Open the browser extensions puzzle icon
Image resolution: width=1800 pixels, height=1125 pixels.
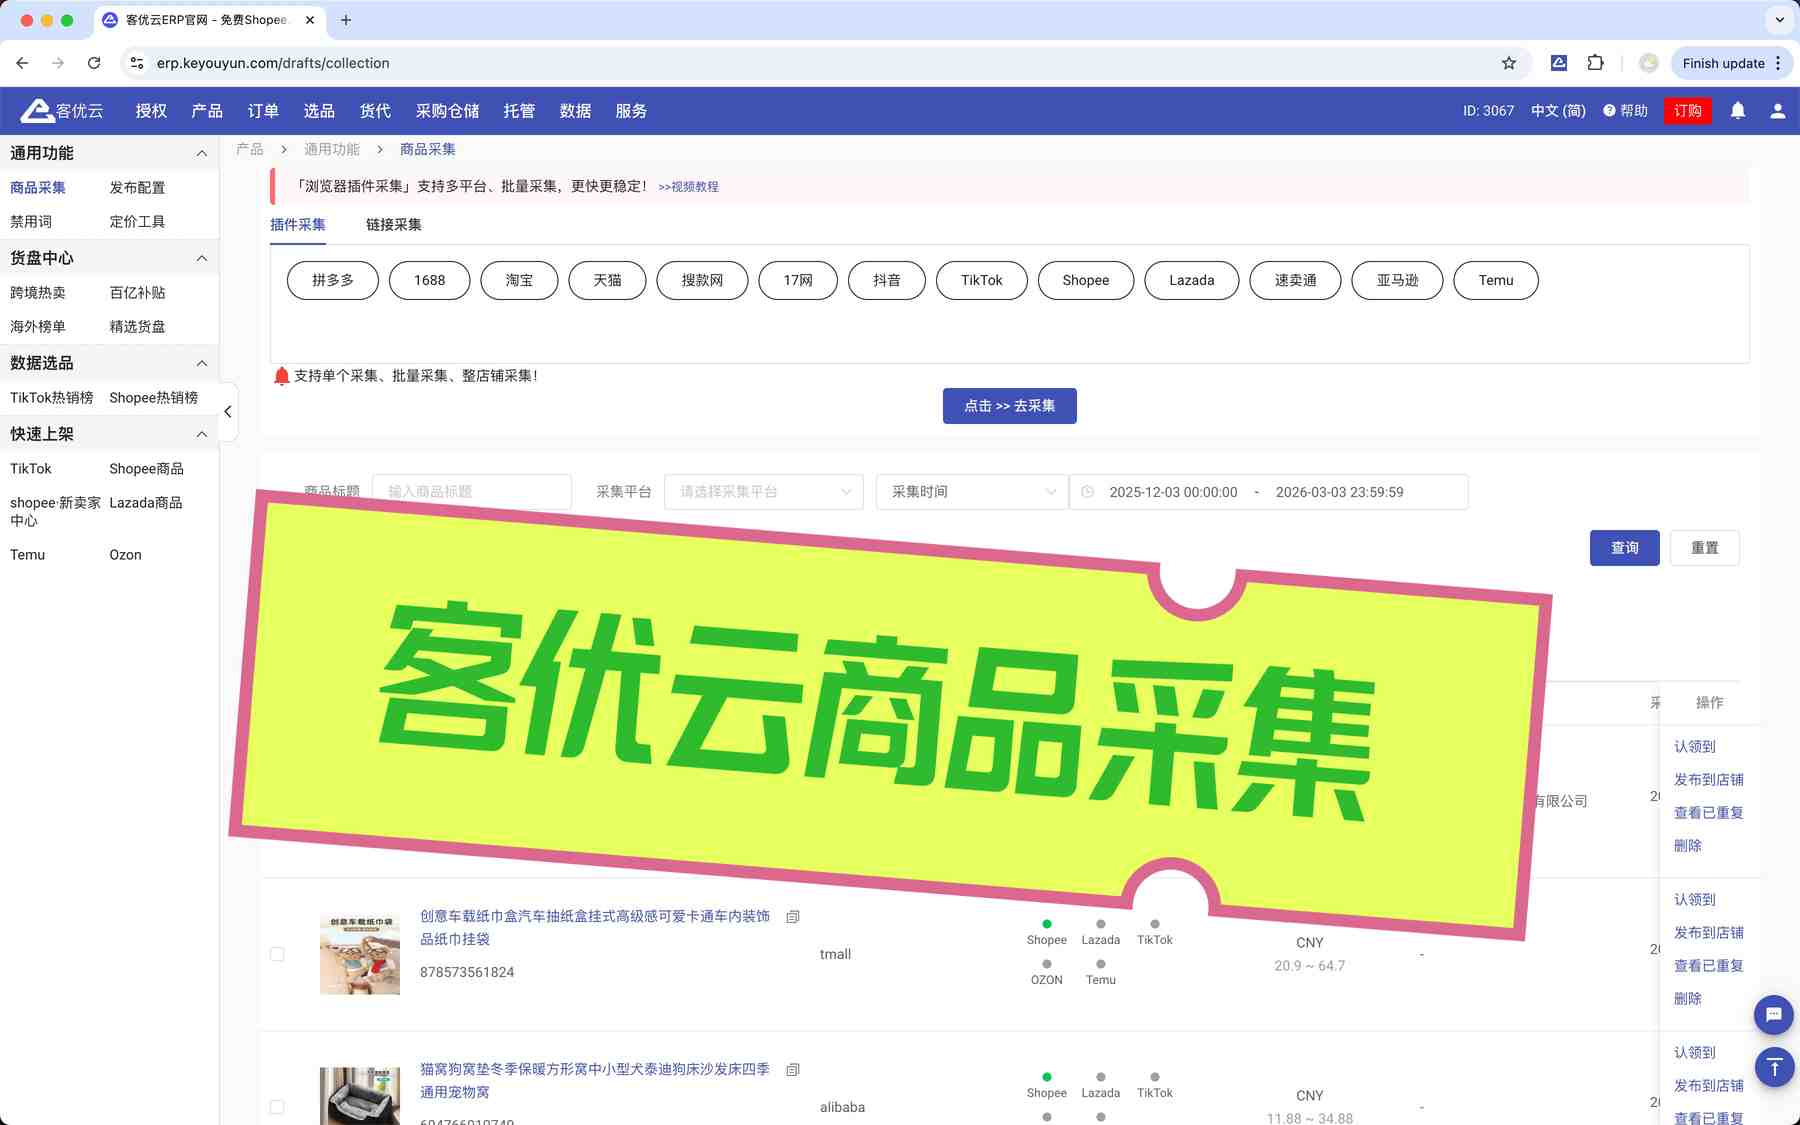click(1595, 63)
